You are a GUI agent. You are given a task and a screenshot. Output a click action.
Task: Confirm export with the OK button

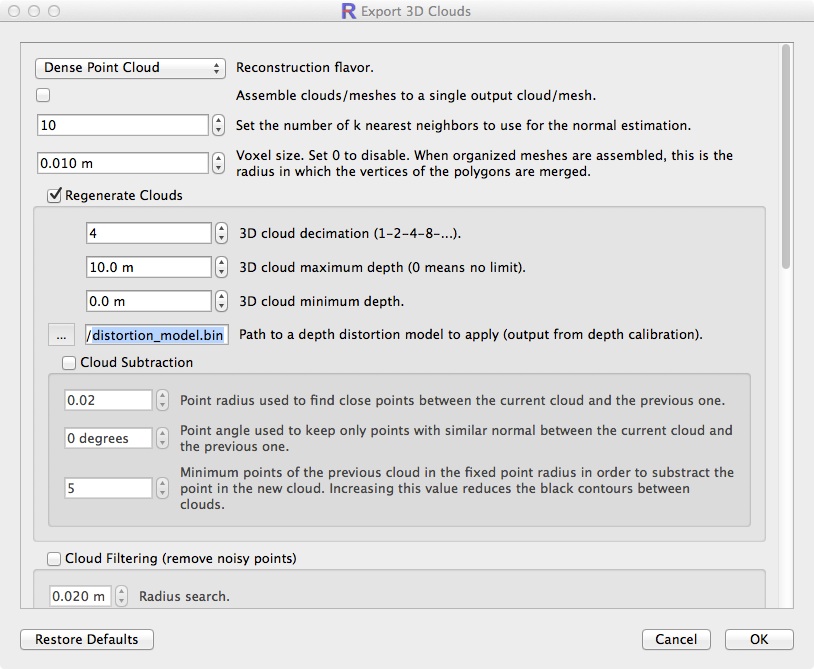(759, 640)
